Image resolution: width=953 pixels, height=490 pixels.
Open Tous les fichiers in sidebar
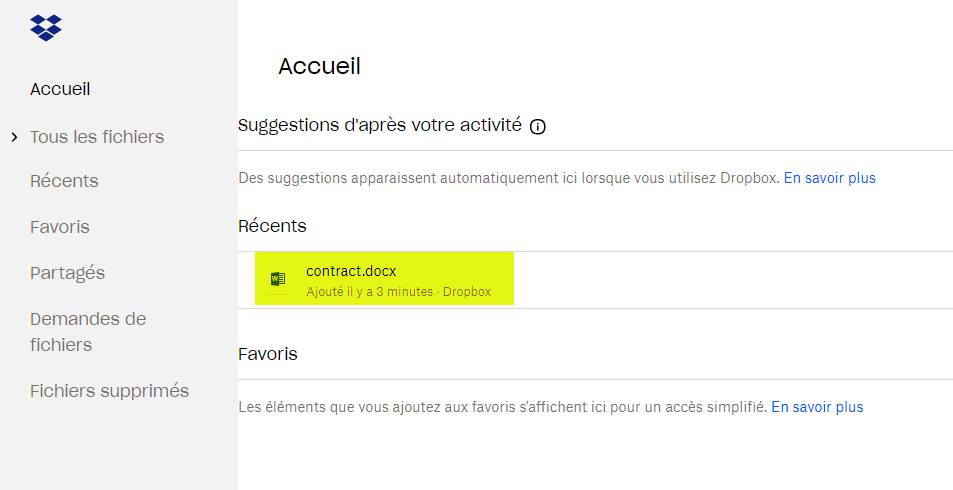pos(97,137)
